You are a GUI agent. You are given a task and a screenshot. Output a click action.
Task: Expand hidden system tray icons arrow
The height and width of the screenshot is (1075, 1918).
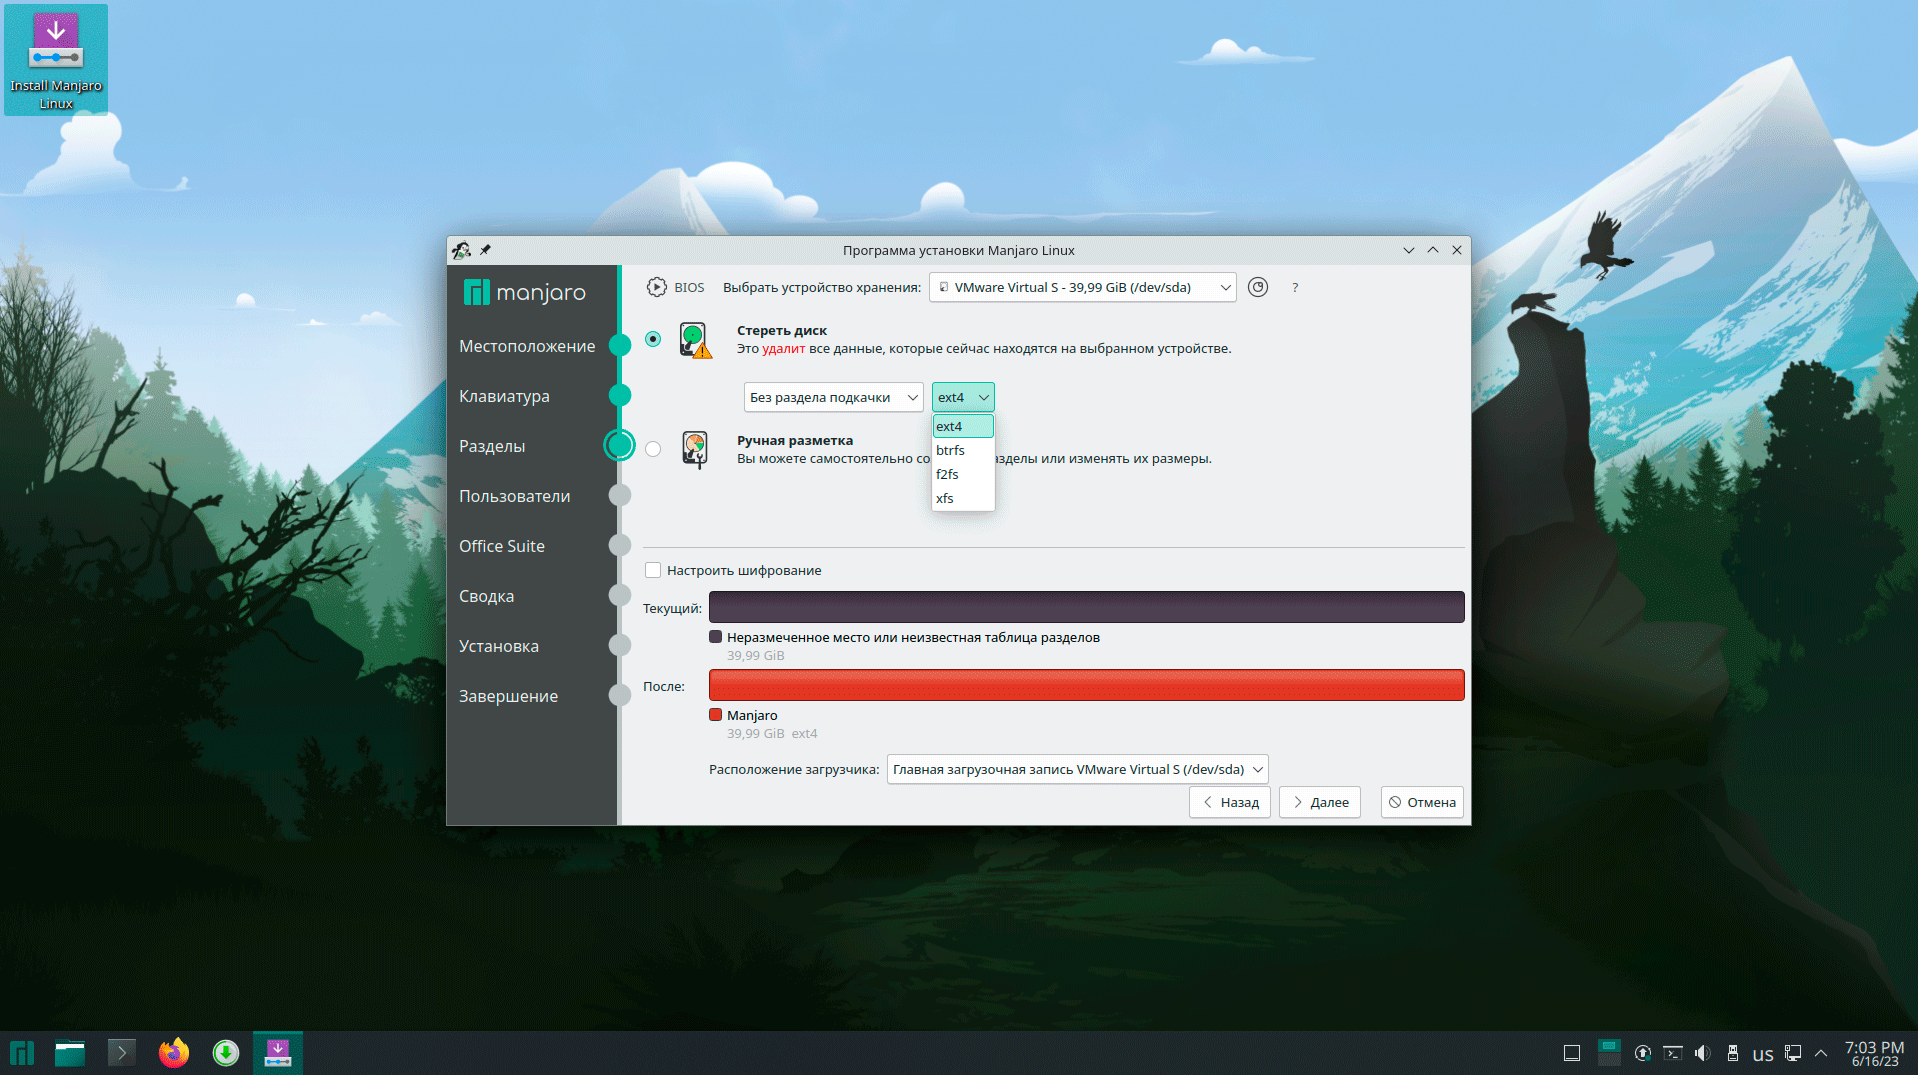pos(1821,1053)
